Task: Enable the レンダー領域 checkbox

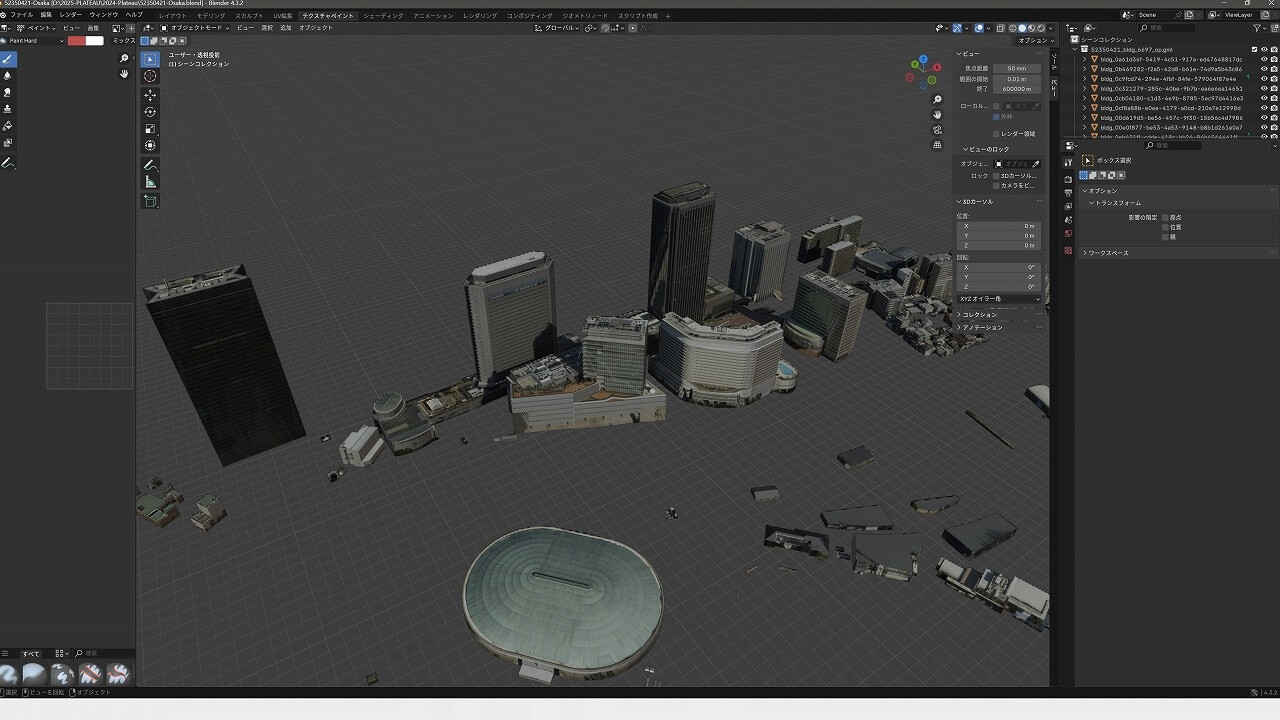Action: coord(996,133)
